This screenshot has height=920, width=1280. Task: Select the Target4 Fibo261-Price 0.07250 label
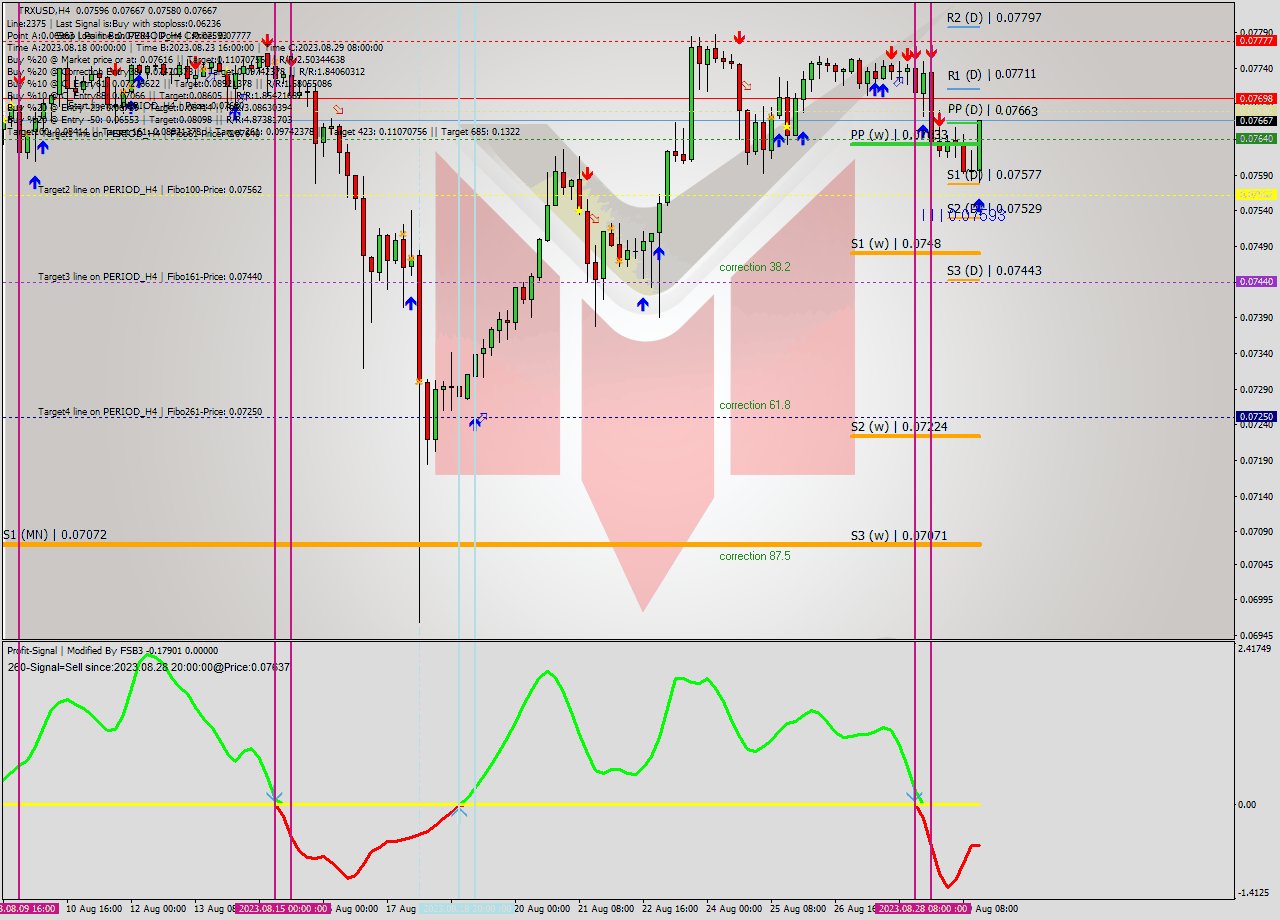(x=150, y=411)
